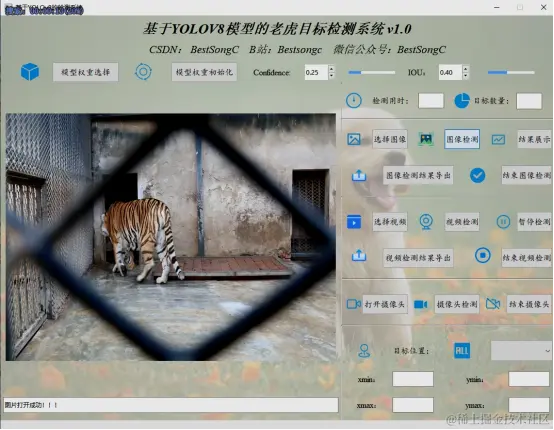Click the blue checkmark circle icon

(477, 175)
